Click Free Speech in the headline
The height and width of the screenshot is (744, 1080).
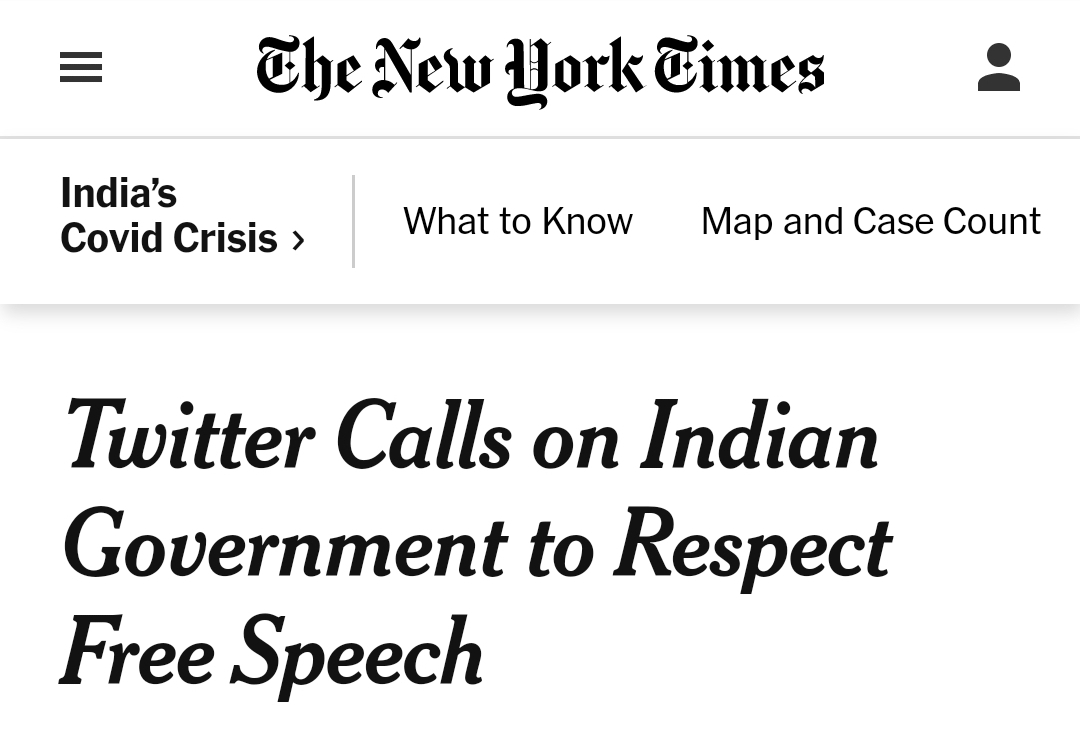[272, 654]
